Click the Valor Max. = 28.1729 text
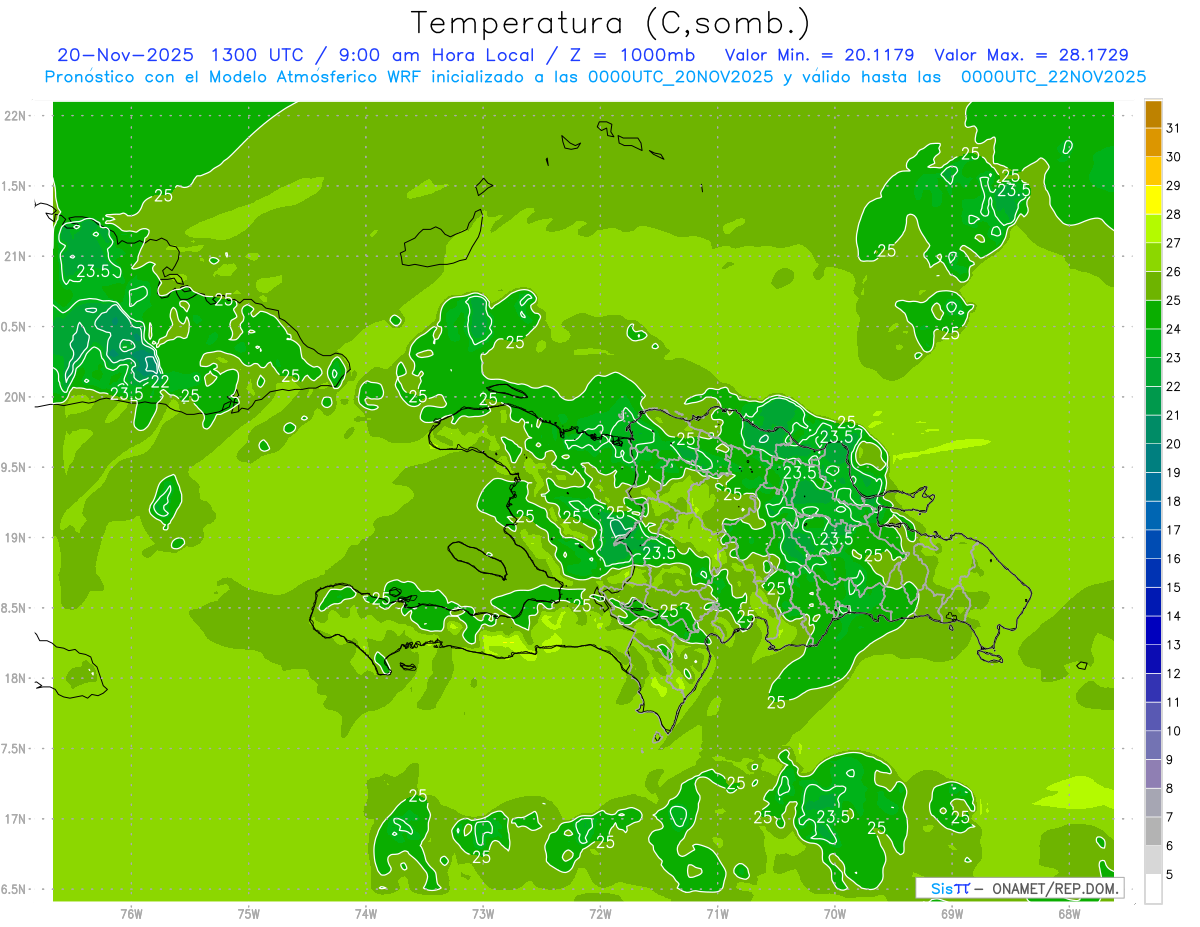Screen dimensions: 1200x927 [x=1031, y=55]
